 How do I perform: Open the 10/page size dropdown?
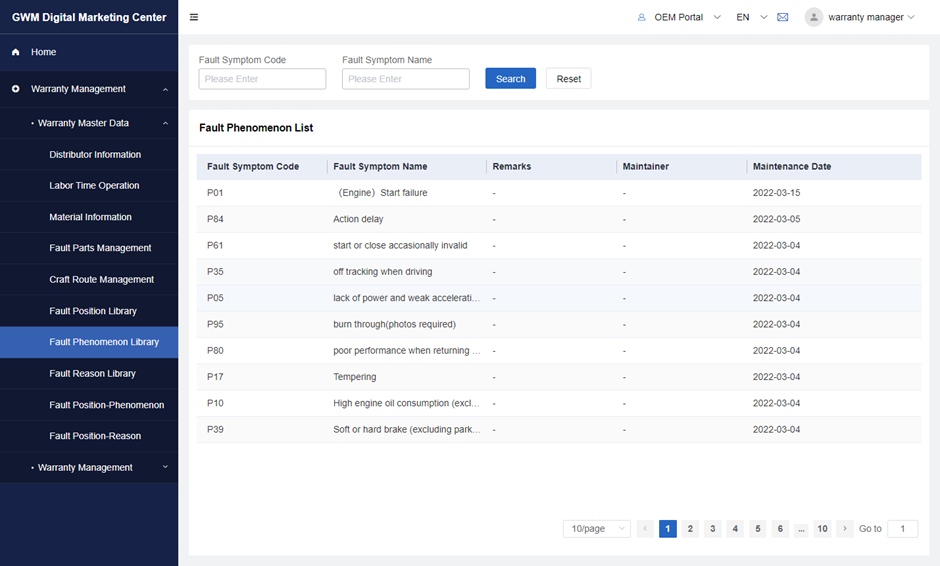point(596,528)
